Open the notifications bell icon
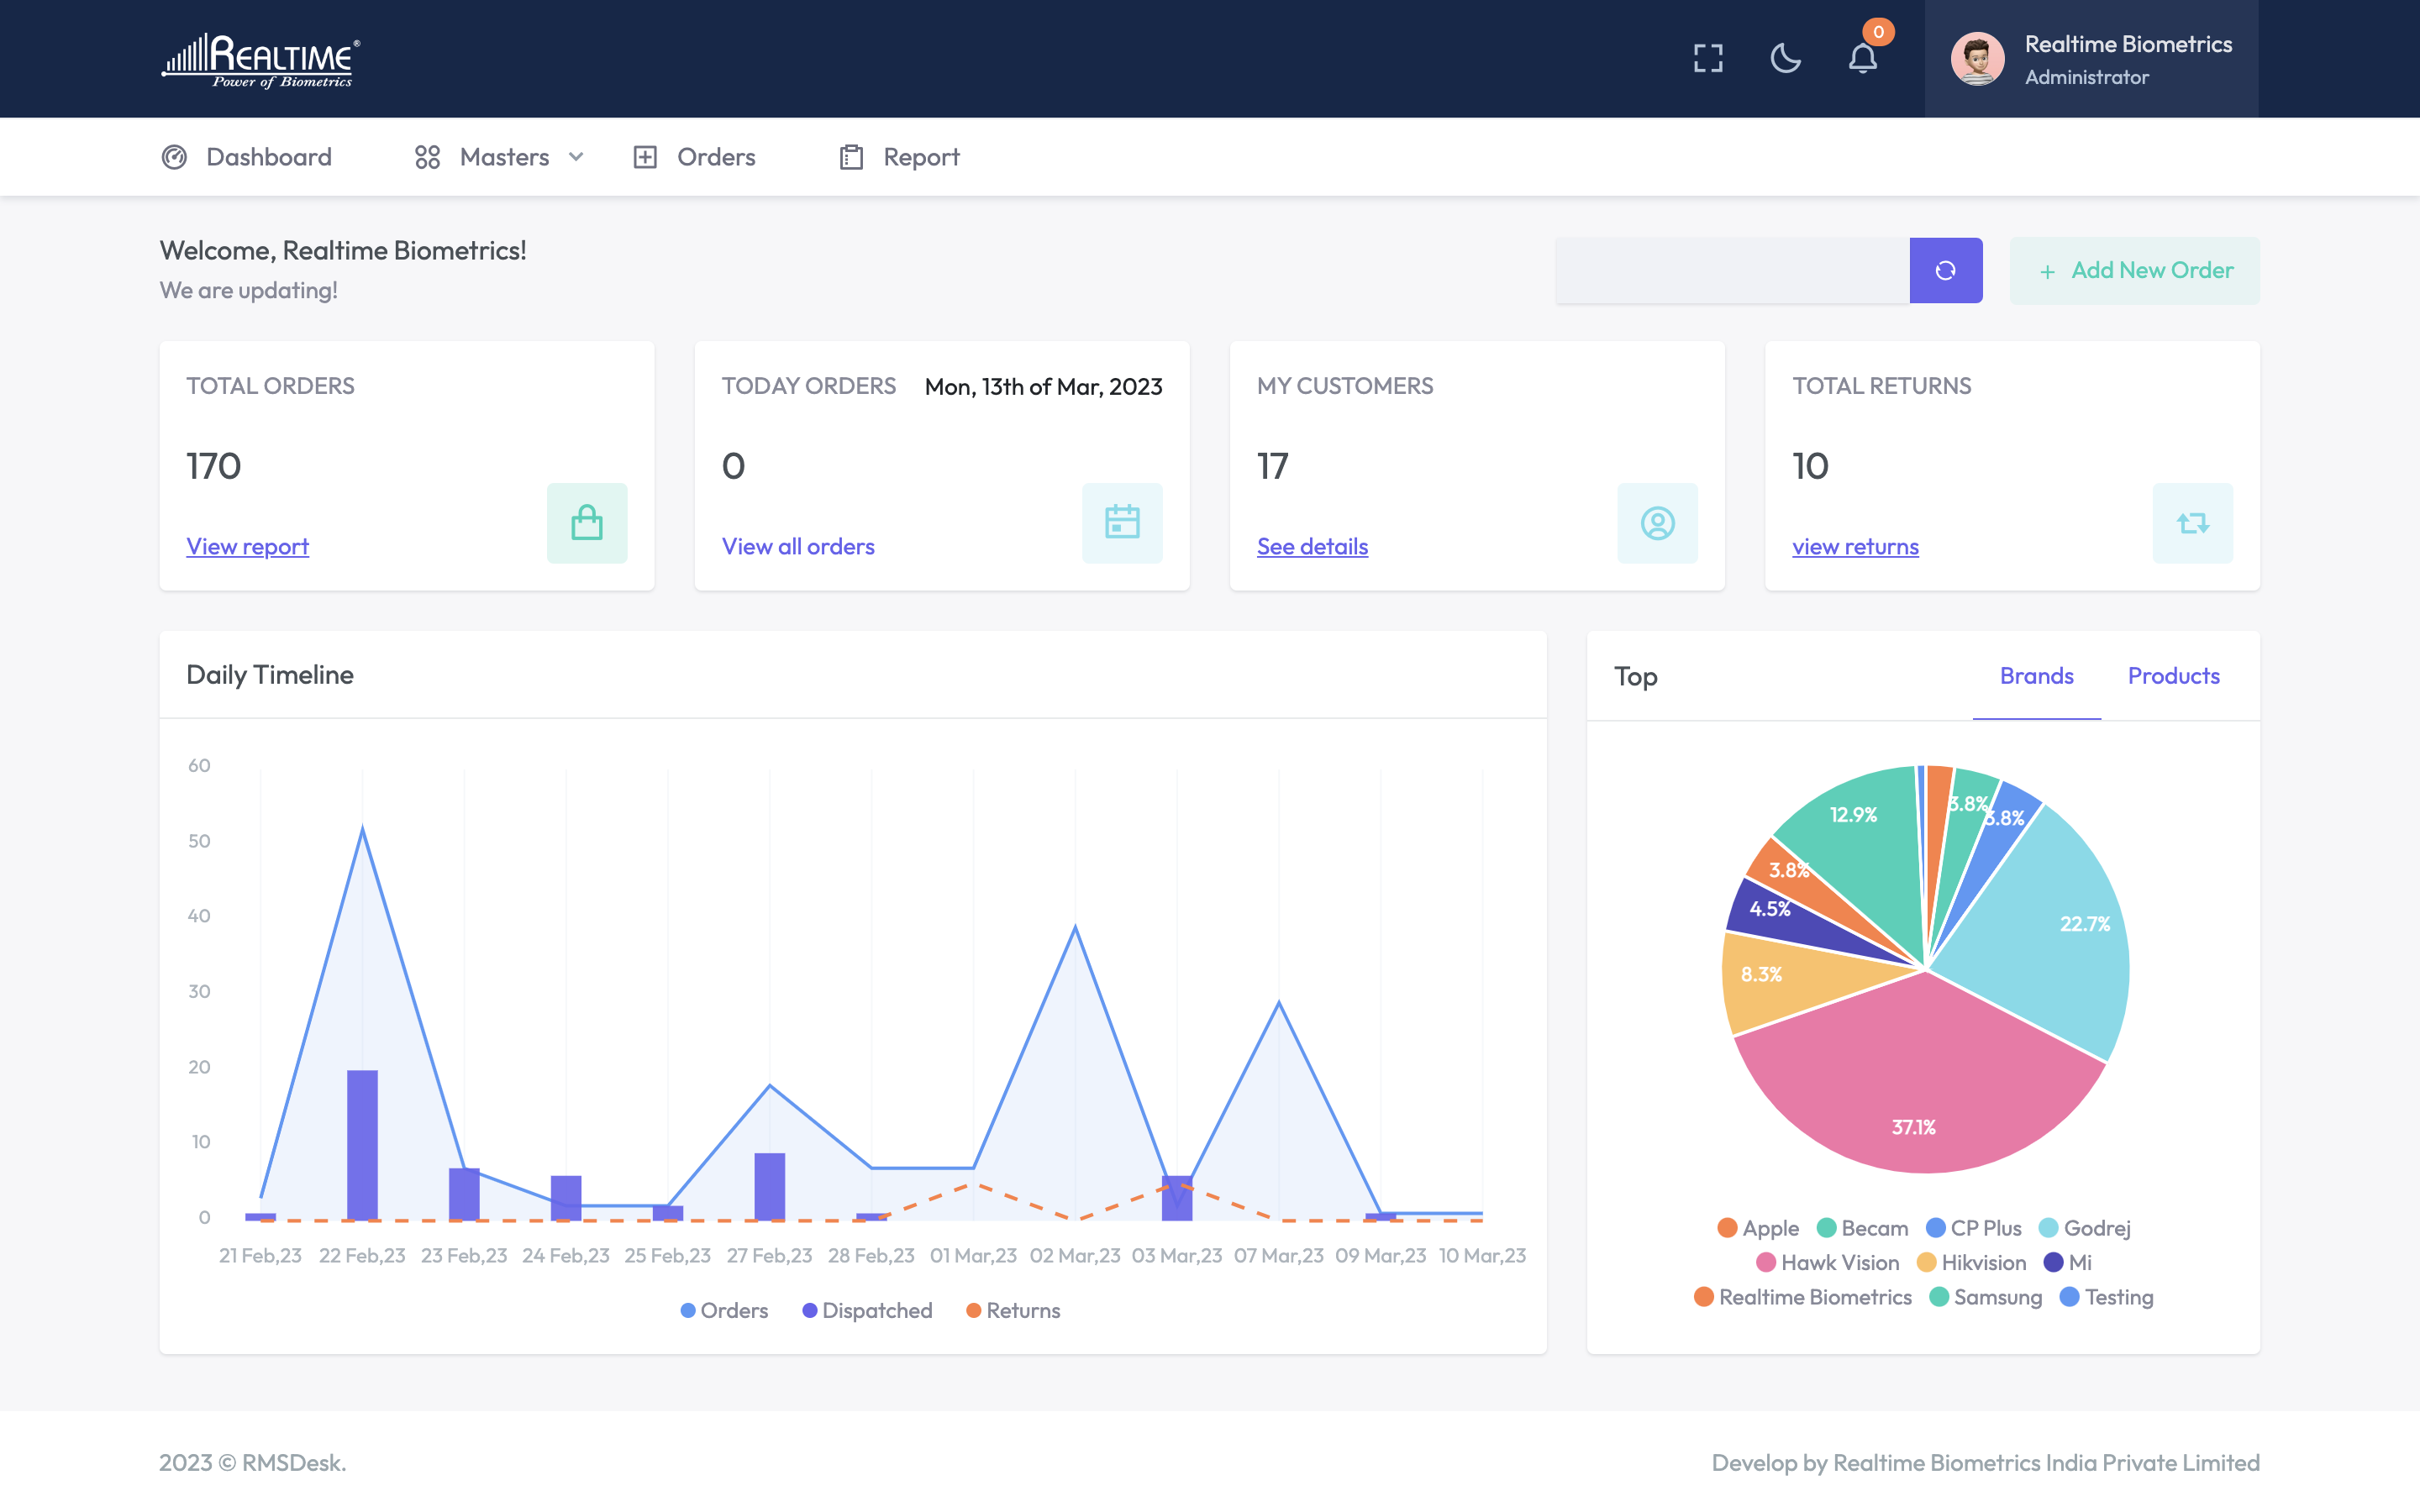The width and height of the screenshot is (2420, 1512). pyautogui.click(x=1862, y=58)
